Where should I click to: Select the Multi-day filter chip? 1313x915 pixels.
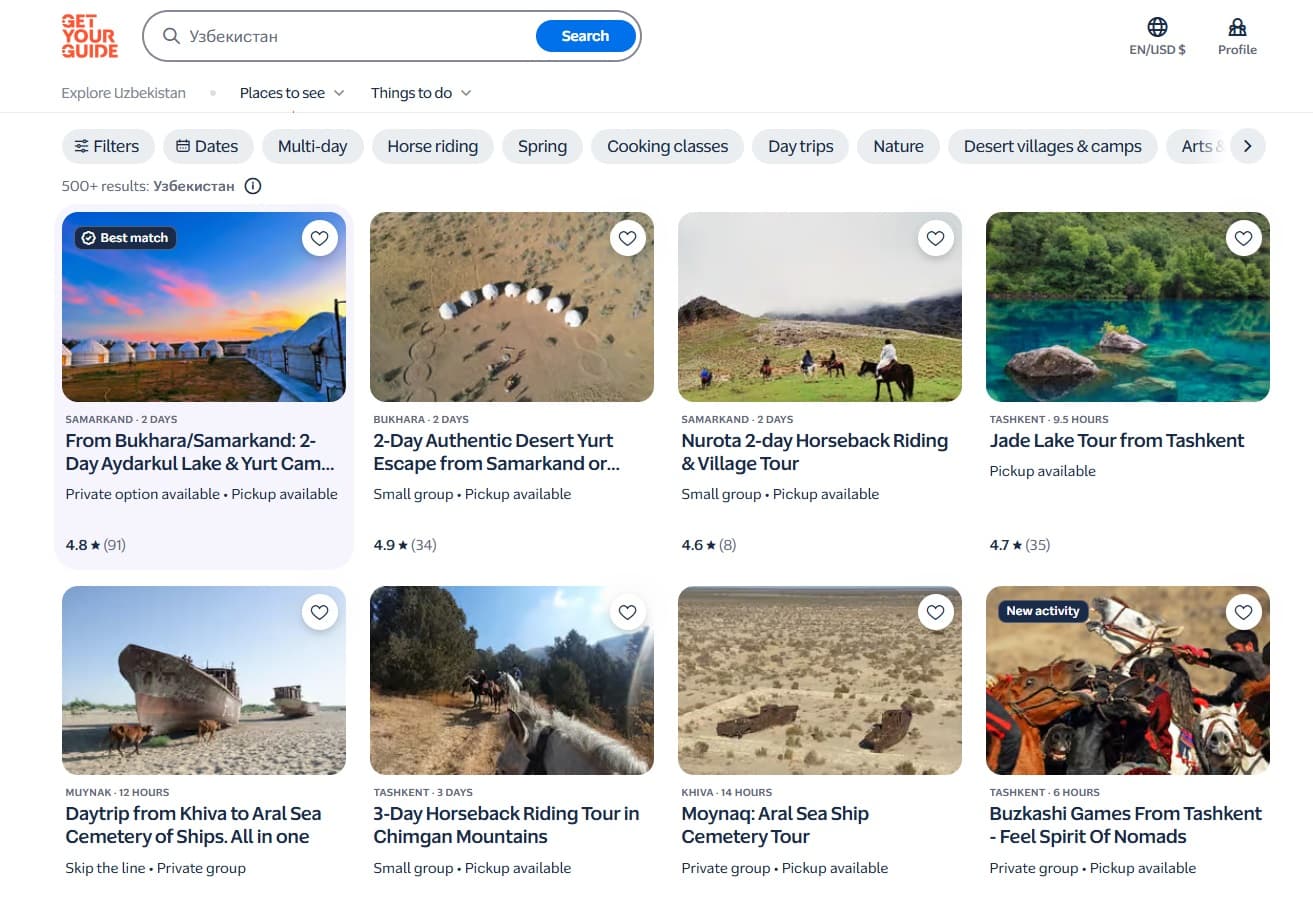click(x=313, y=146)
